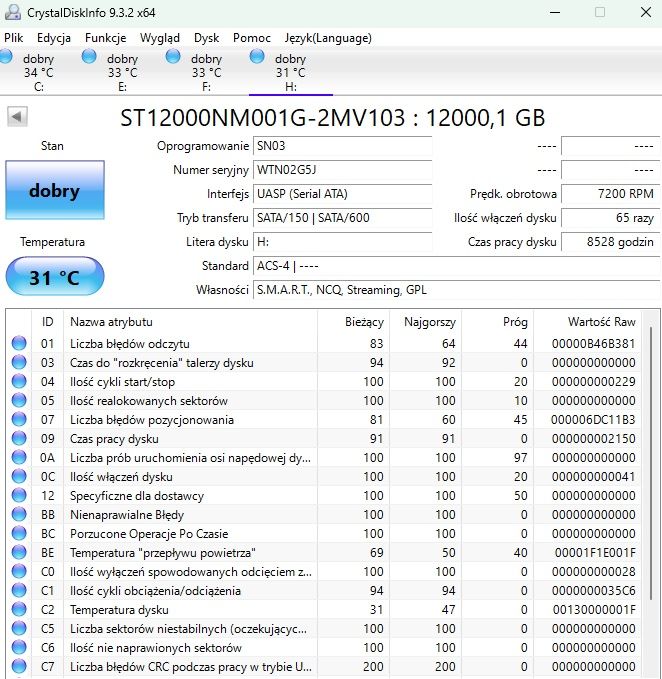Viewport: 662px width, 679px height.
Task: Click the Bieżący column header
Action: pyautogui.click(x=364, y=322)
